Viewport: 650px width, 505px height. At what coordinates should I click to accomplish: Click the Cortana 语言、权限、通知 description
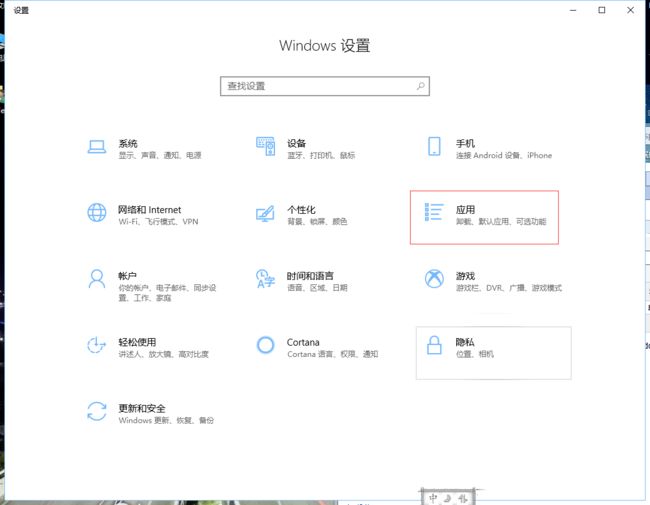[333, 354]
